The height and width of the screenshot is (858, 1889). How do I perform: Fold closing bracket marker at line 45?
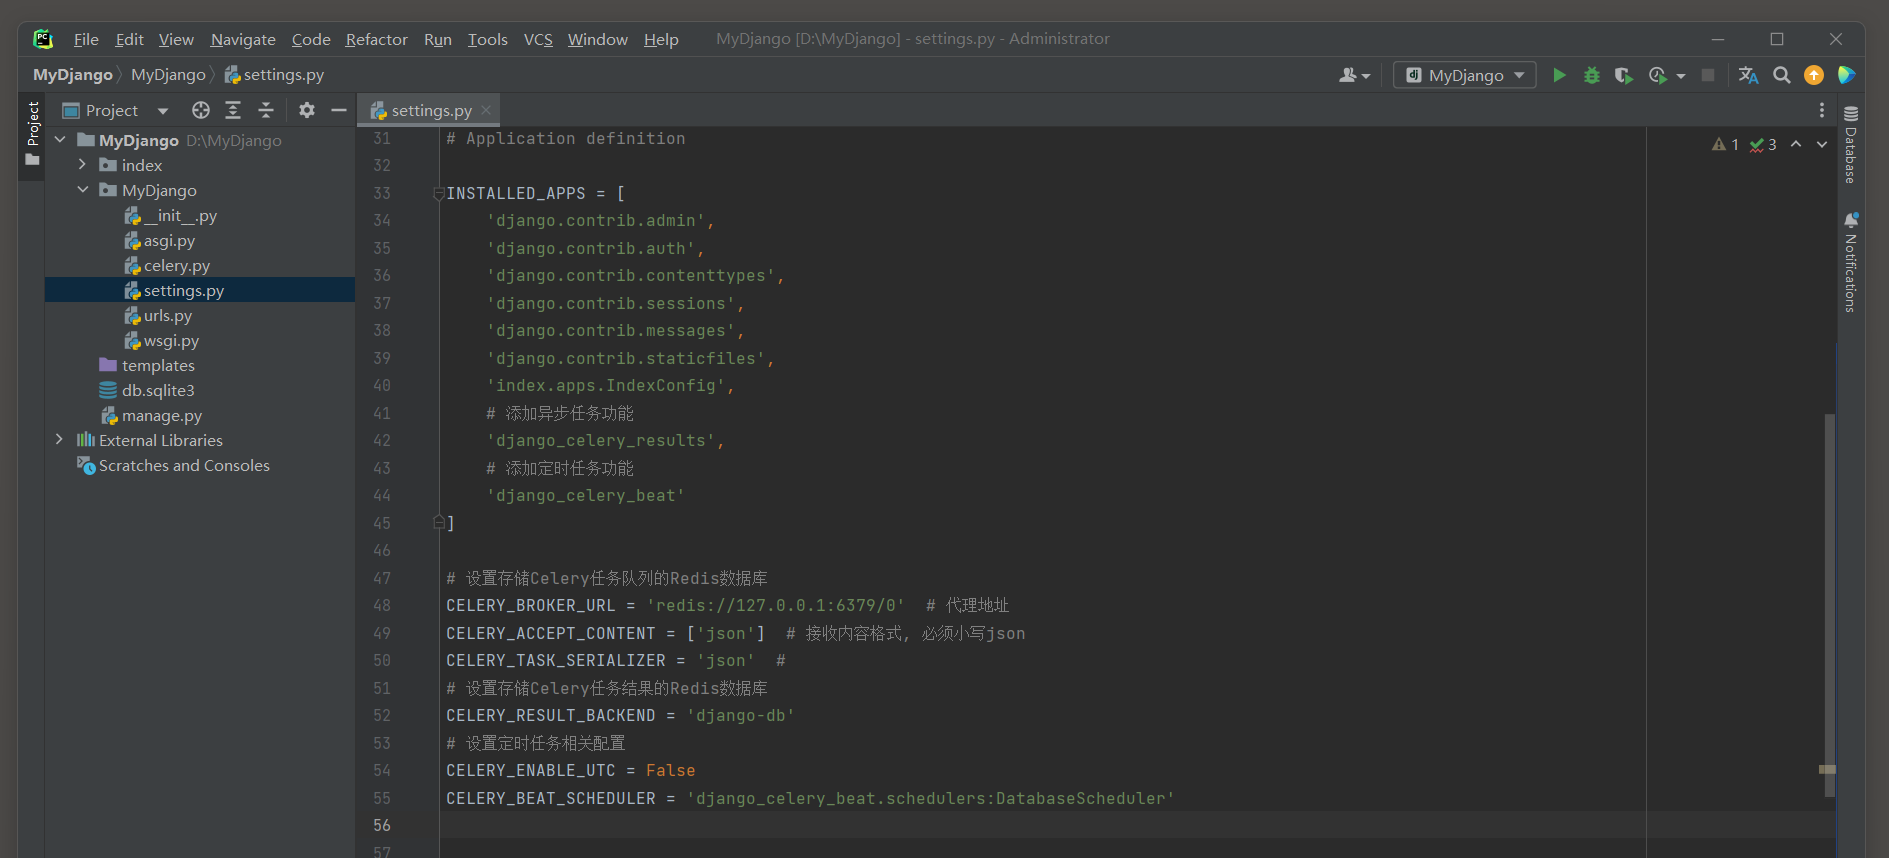pyautogui.click(x=438, y=522)
